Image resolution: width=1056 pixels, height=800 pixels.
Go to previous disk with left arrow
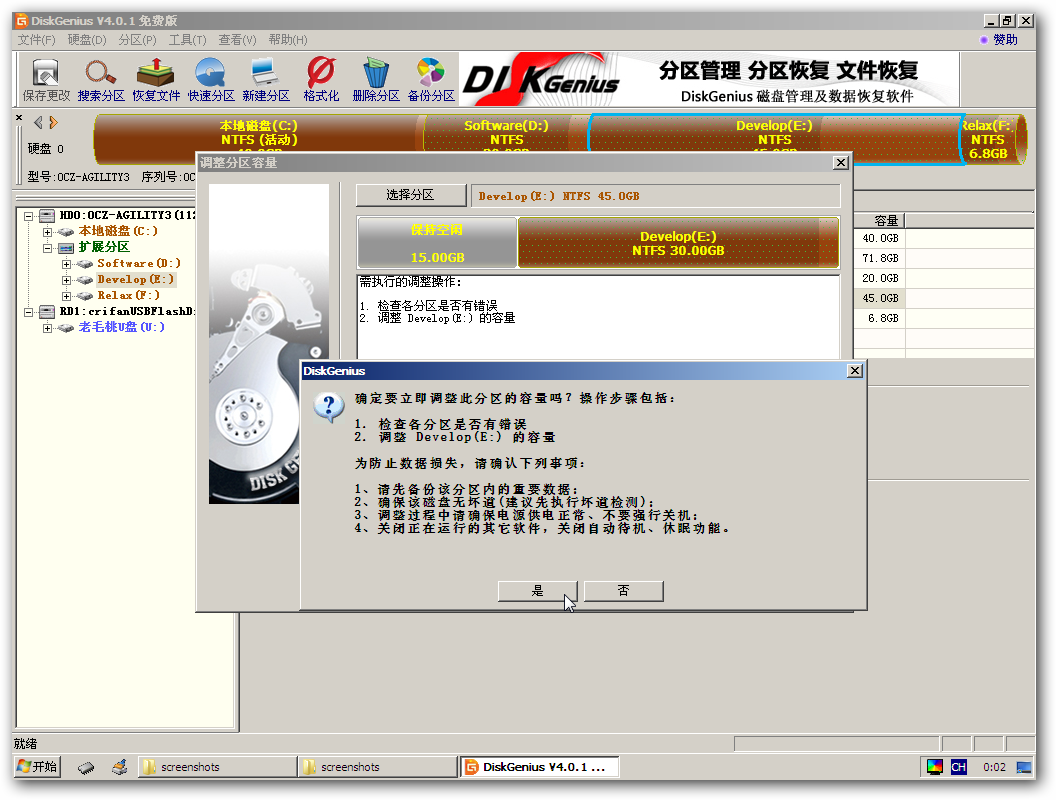tap(38, 123)
